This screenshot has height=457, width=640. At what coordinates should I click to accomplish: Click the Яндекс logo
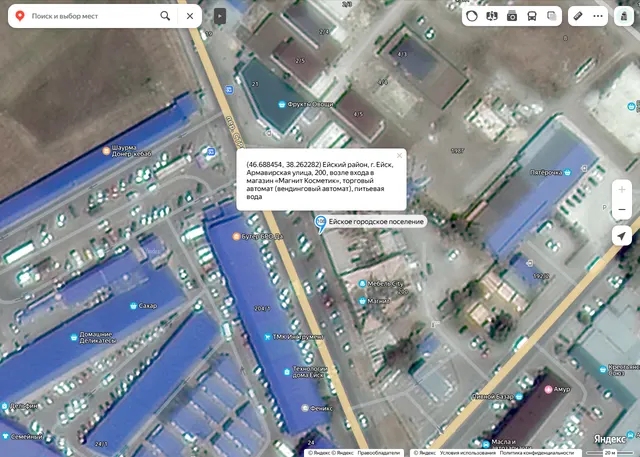coord(609,439)
